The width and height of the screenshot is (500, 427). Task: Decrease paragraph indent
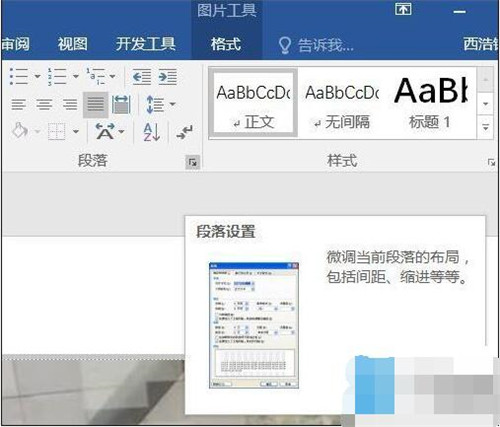point(142,77)
